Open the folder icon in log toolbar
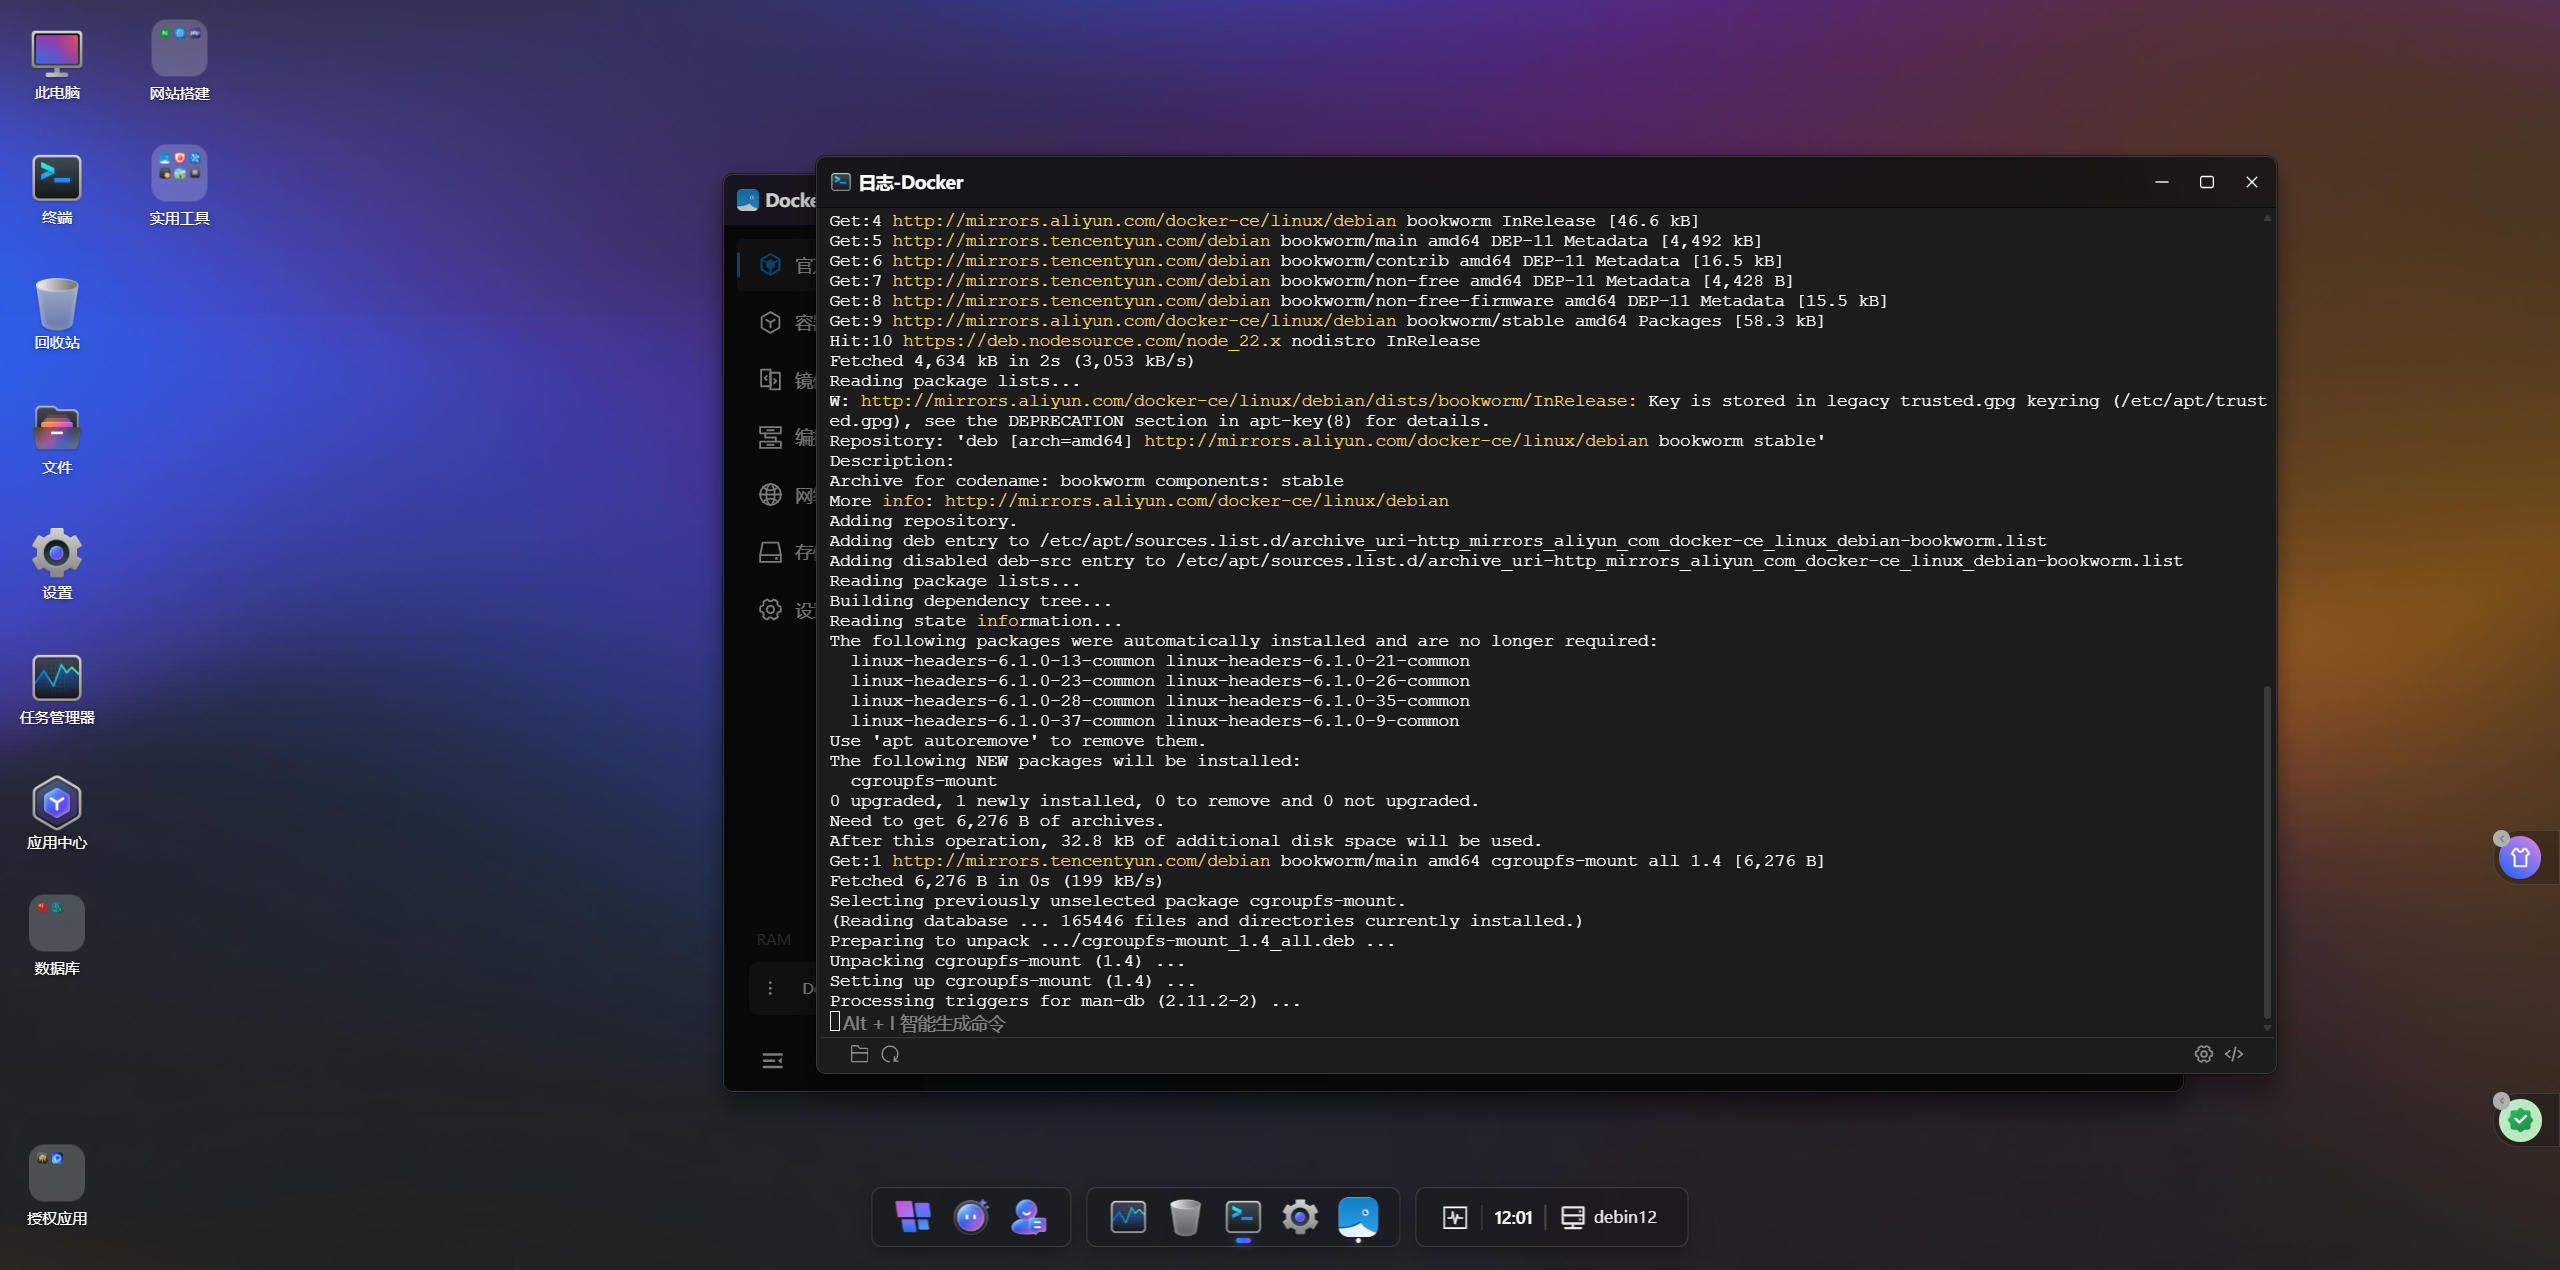This screenshot has width=2560, height=1270. click(858, 1054)
